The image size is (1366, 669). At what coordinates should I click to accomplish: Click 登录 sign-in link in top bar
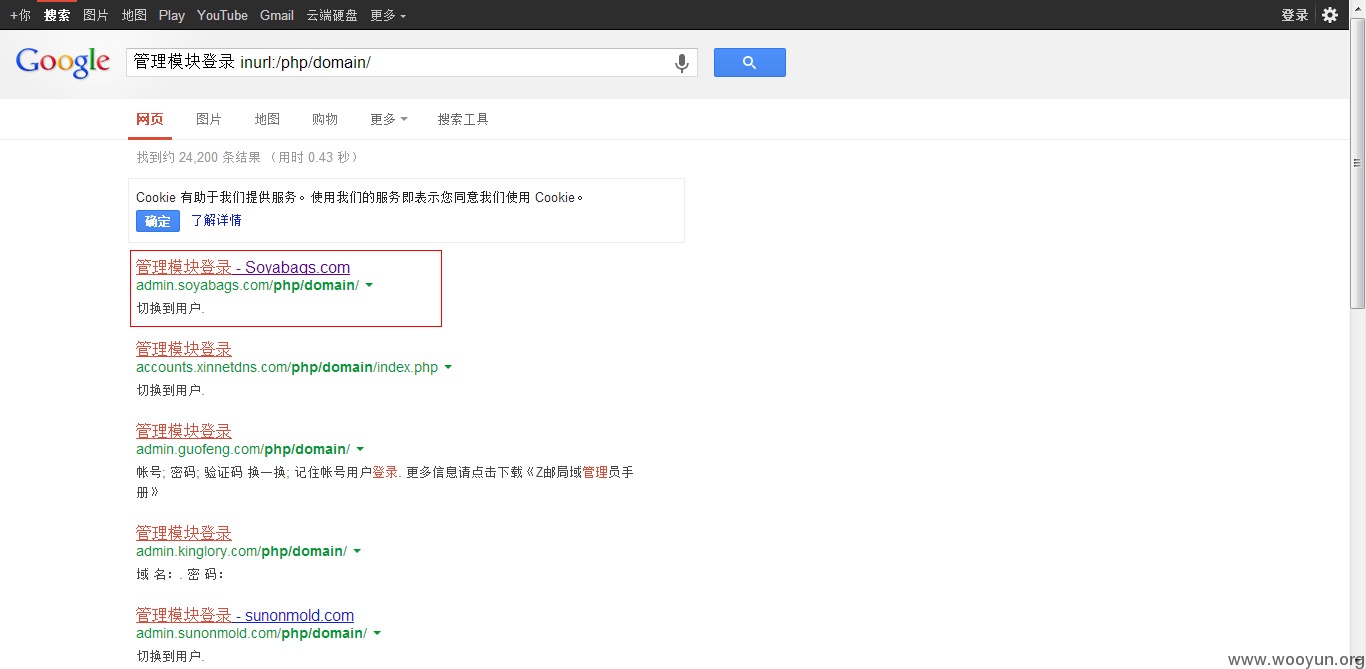(1295, 15)
